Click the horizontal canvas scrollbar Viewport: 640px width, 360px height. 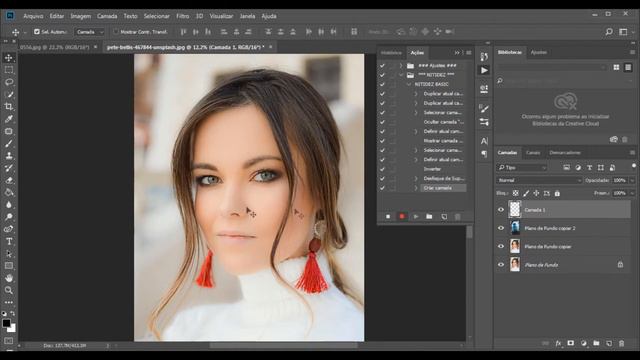[x=284, y=346]
